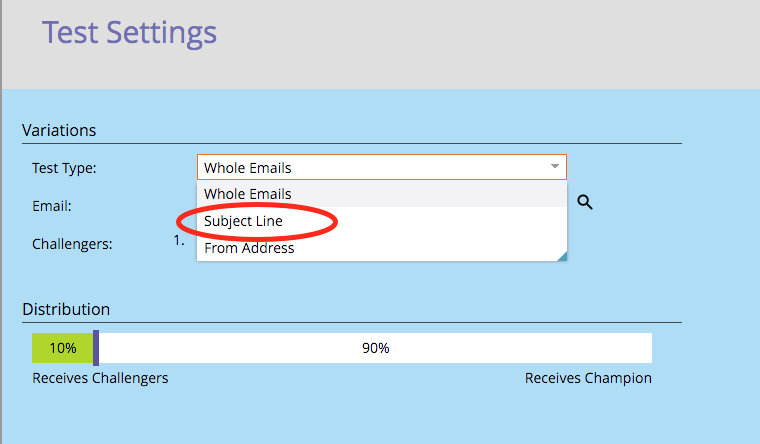This screenshot has width=760, height=444.
Task: Click the Test Type label
Action: click(x=64, y=168)
